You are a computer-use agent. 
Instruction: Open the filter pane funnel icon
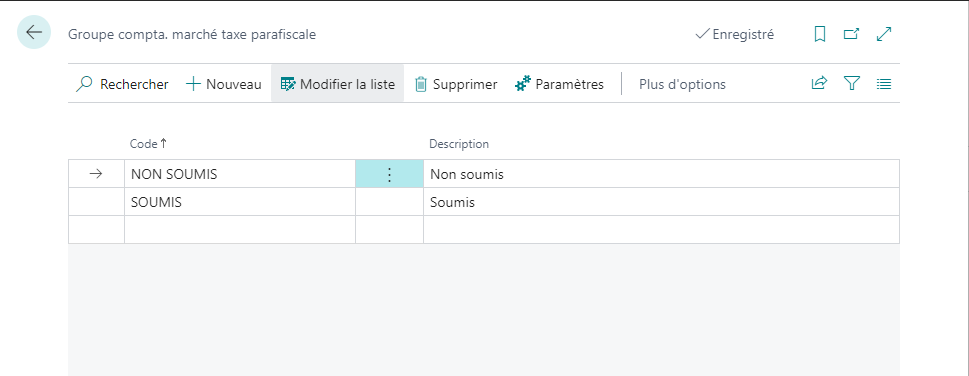(852, 83)
